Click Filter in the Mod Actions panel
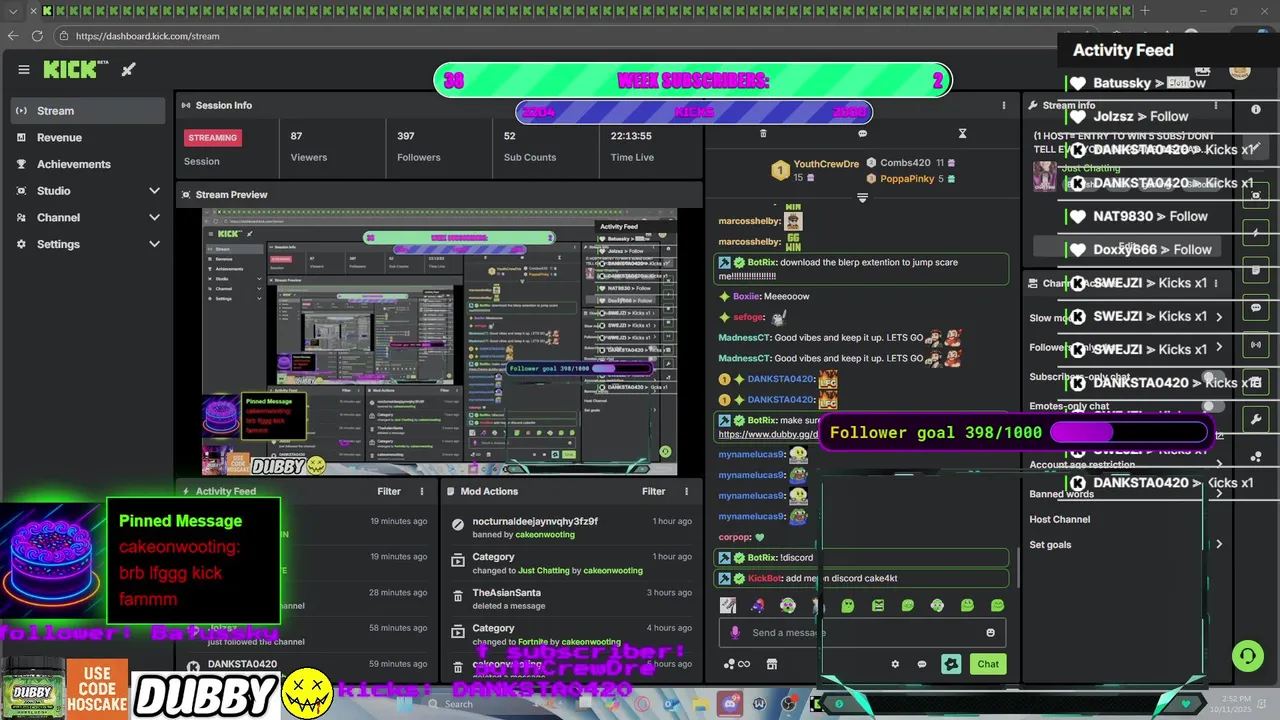Viewport: 1280px width, 720px height. click(x=654, y=491)
